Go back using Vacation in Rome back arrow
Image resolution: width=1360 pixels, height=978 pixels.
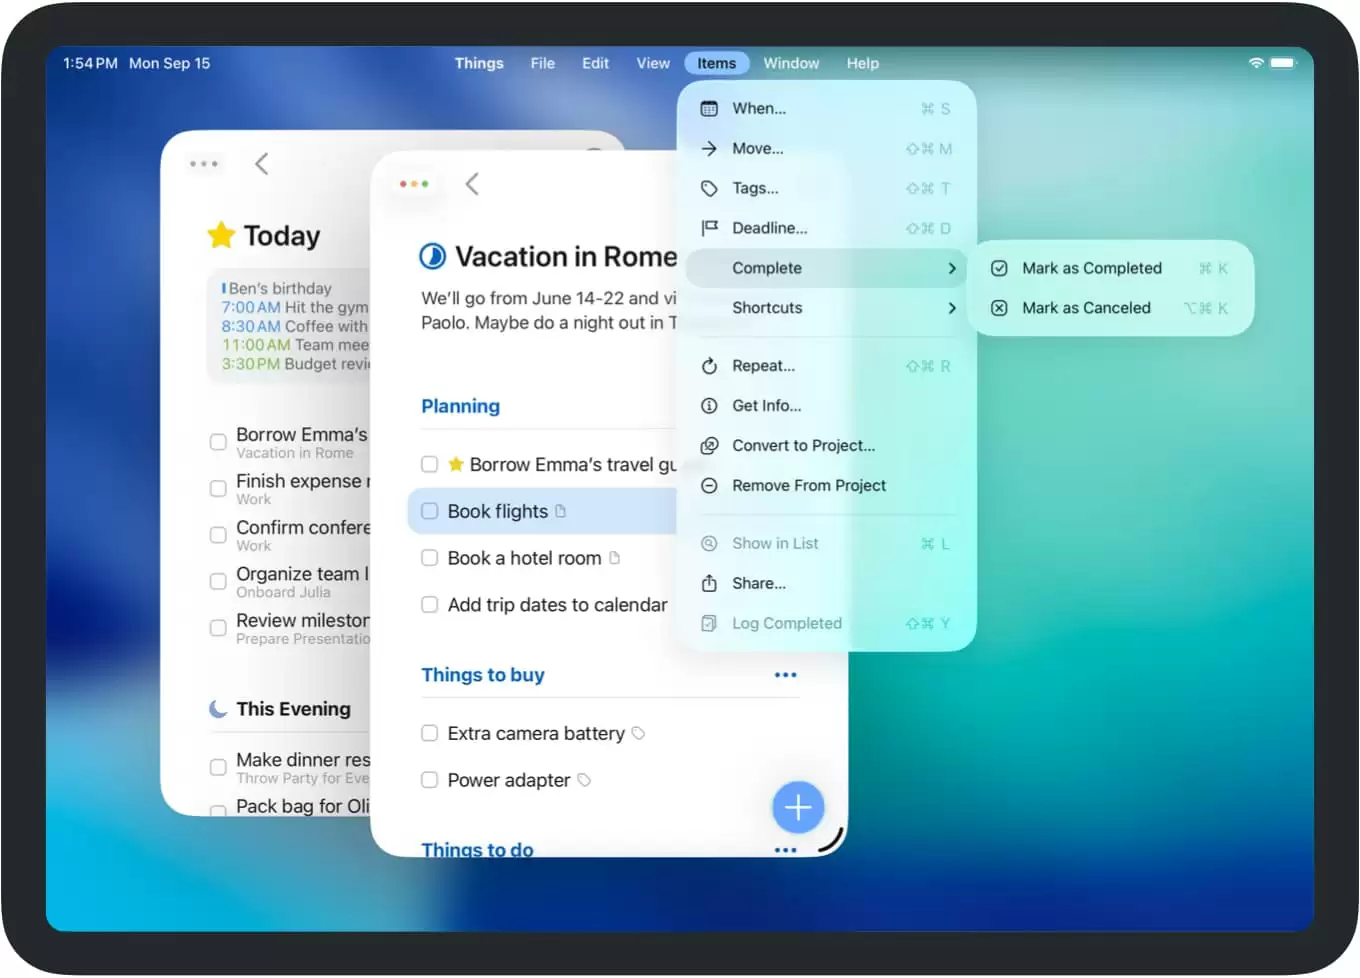tap(472, 184)
